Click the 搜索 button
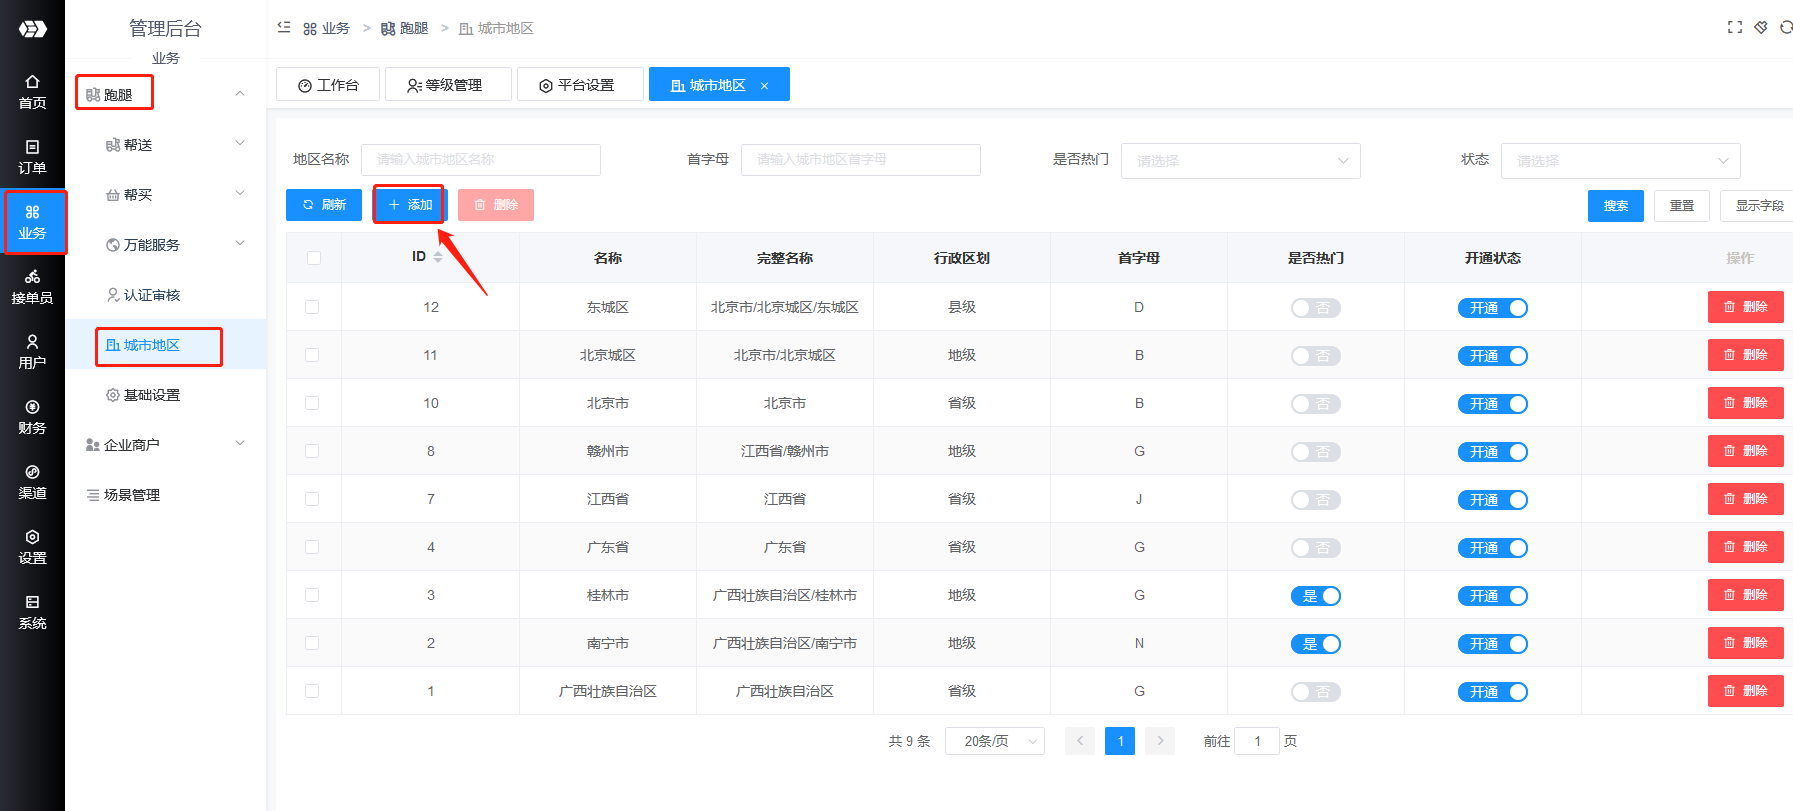This screenshot has height=811, width=1793. pyautogui.click(x=1616, y=206)
